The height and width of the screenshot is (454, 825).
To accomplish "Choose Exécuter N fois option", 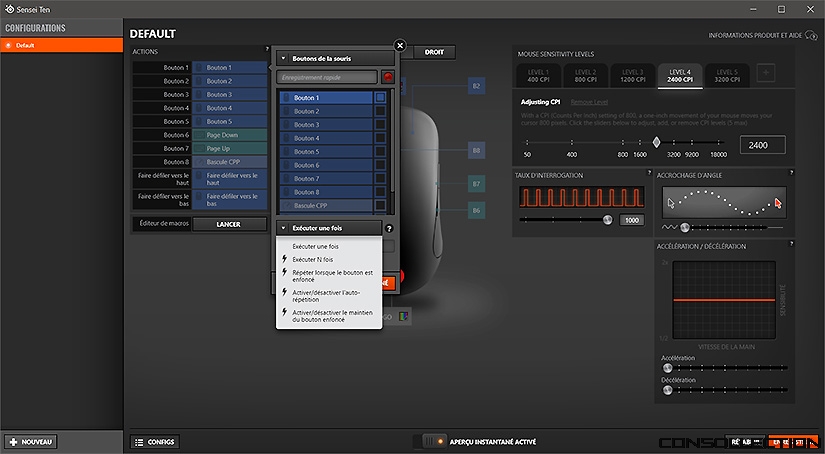I will [x=329, y=259].
